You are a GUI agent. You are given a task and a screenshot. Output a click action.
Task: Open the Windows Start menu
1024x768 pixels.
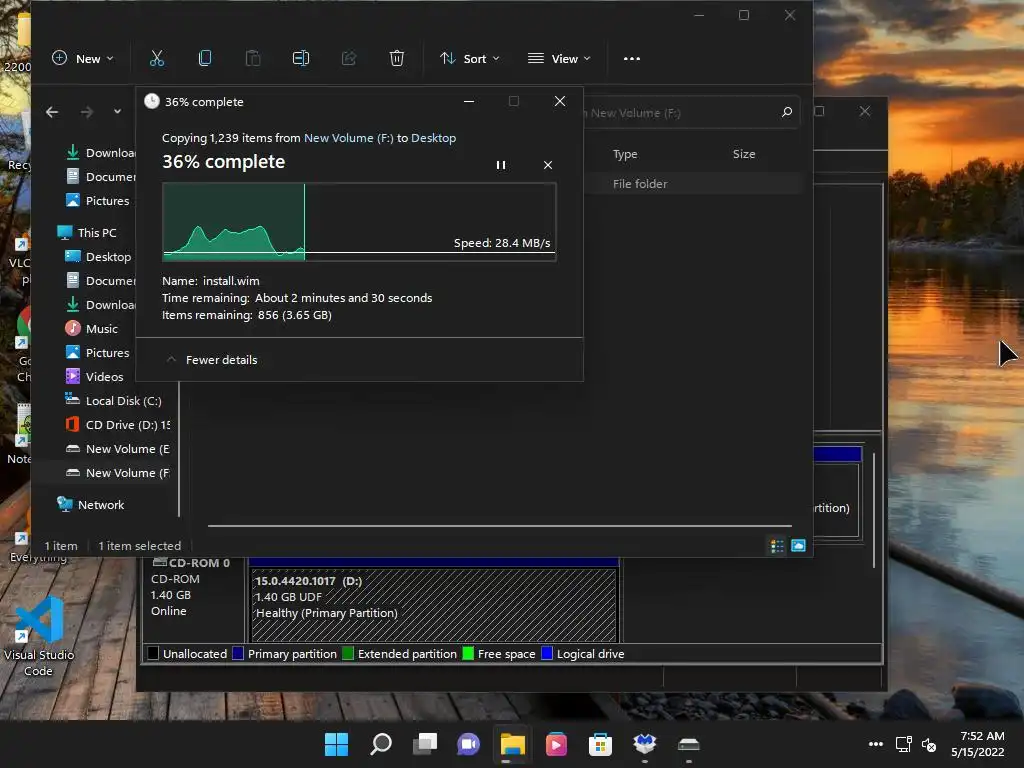click(x=336, y=744)
